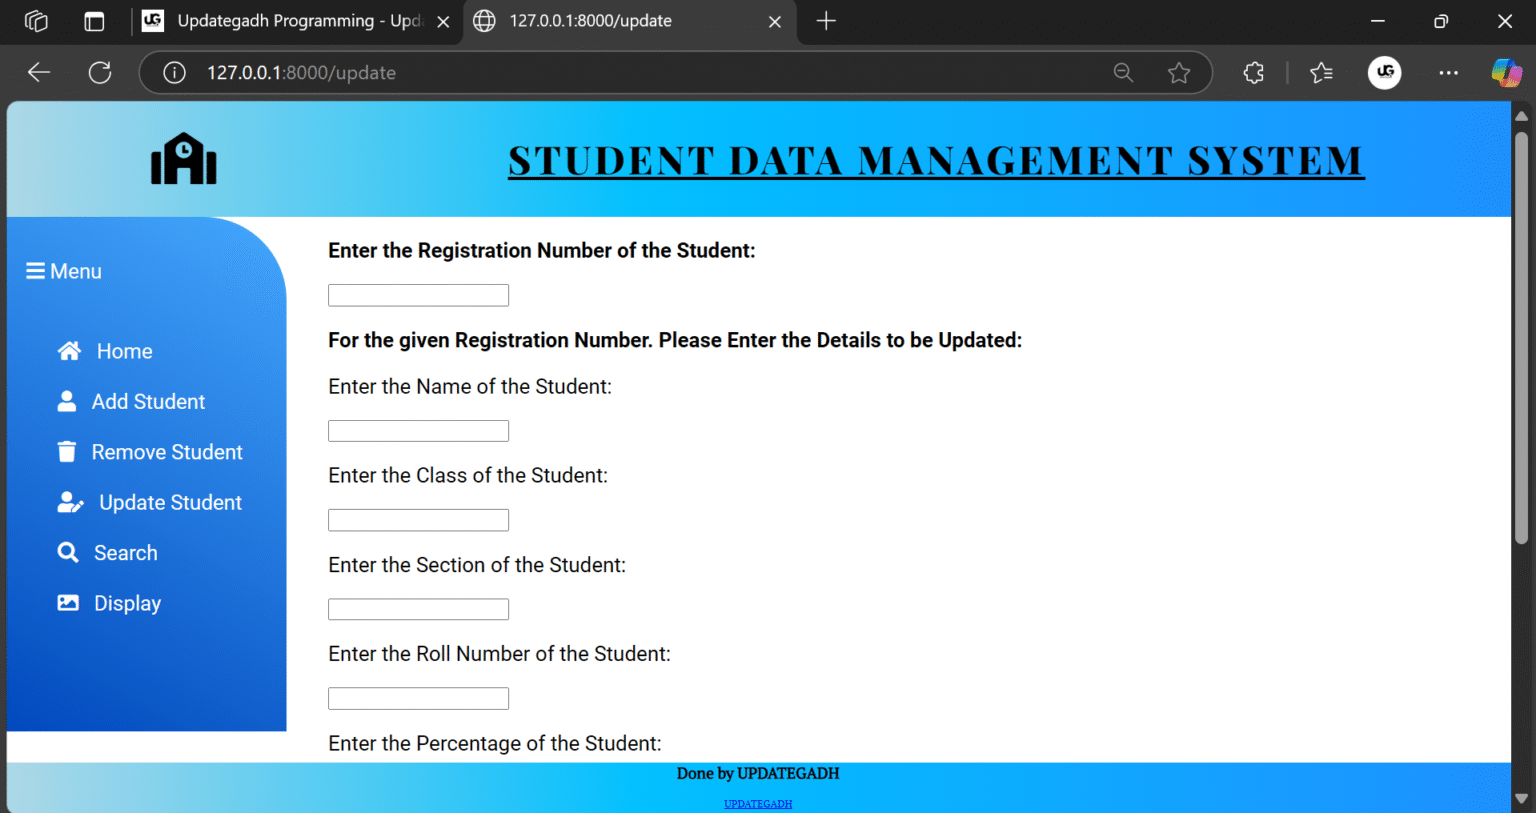1536x813 pixels.
Task: Click the page refresh button
Action: [100, 72]
